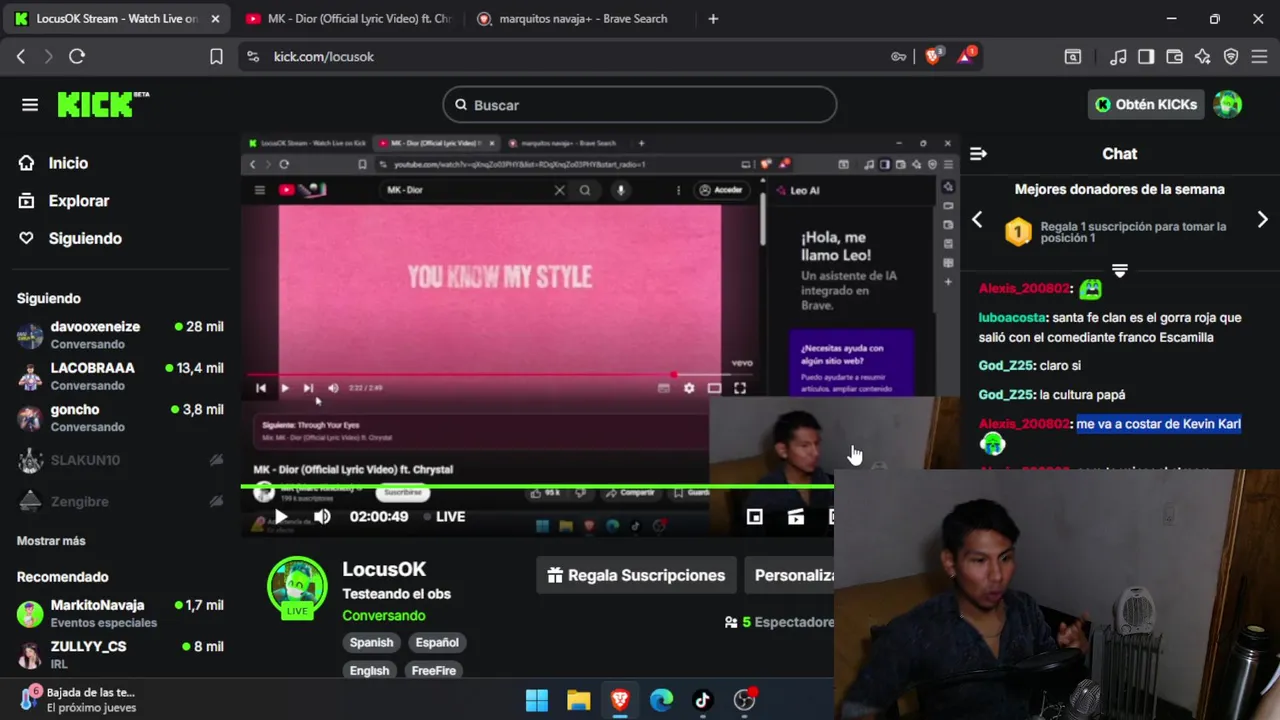Click God_Z25 on 'claro si' message

tap(1006, 366)
